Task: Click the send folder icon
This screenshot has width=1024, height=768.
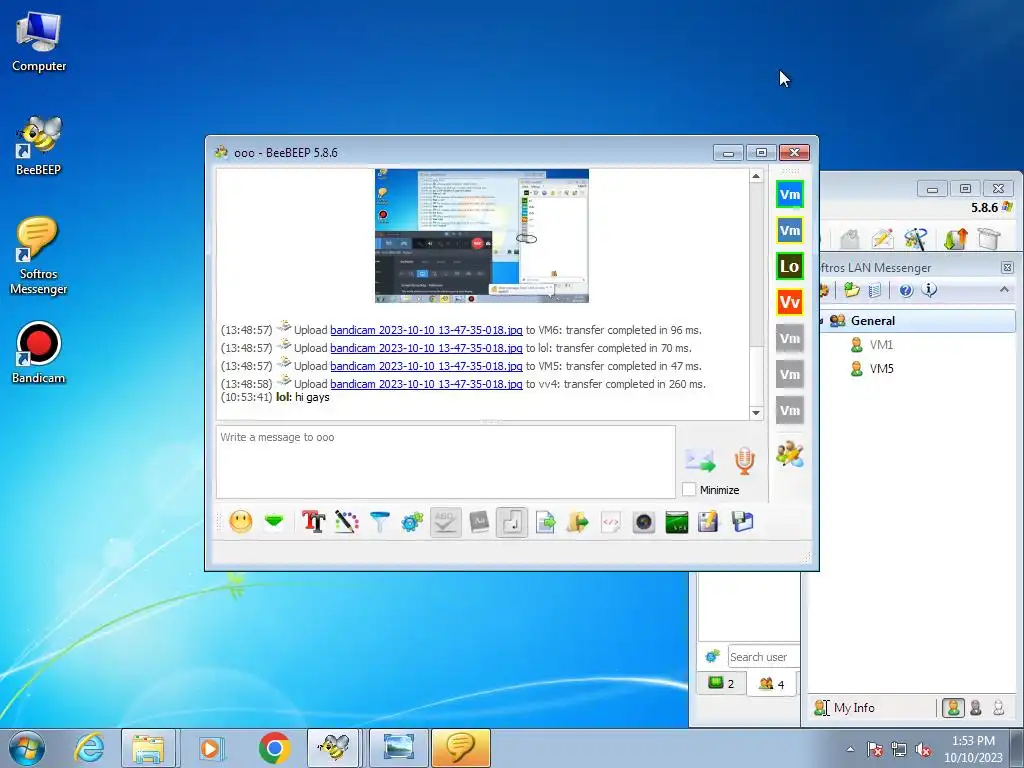Action: click(x=578, y=522)
